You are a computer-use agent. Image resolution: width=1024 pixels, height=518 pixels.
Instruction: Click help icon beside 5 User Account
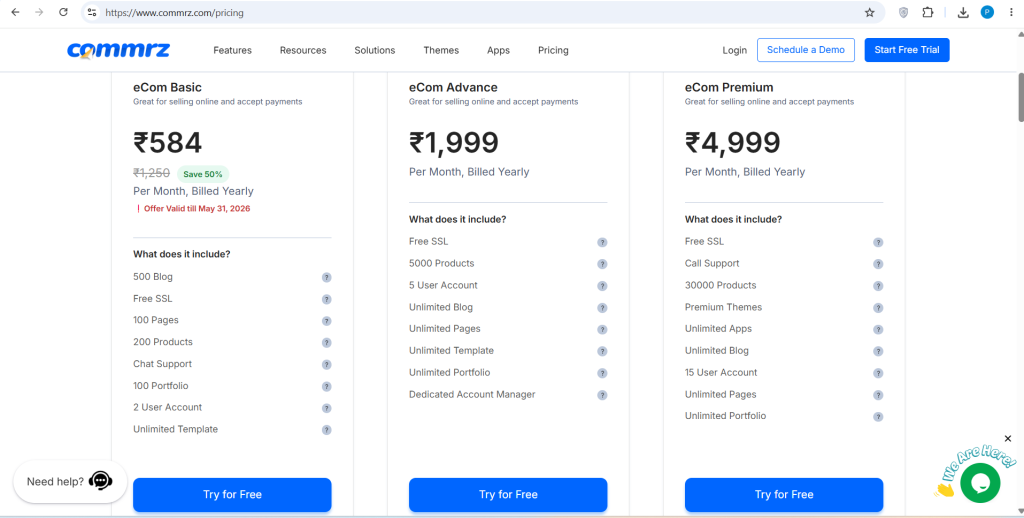pyautogui.click(x=602, y=286)
